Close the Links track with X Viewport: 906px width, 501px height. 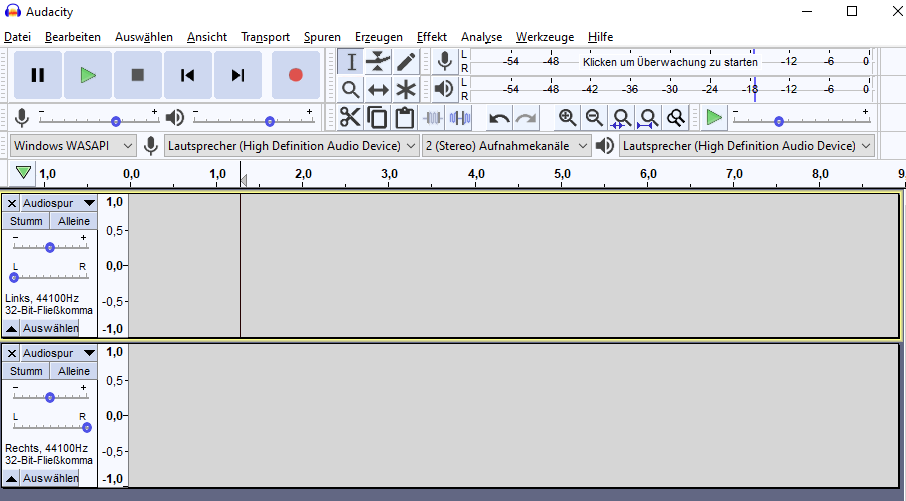point(12,203)
